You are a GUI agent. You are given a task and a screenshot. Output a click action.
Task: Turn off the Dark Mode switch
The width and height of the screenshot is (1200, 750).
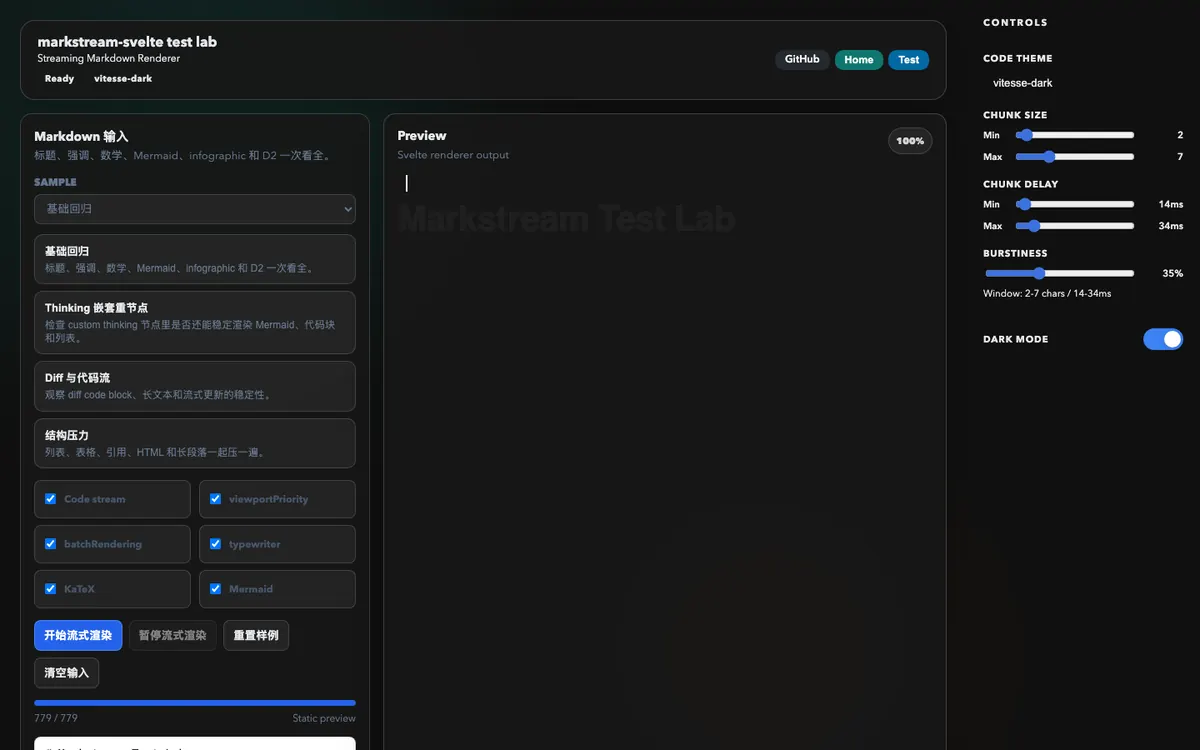tap(1163, 339)
